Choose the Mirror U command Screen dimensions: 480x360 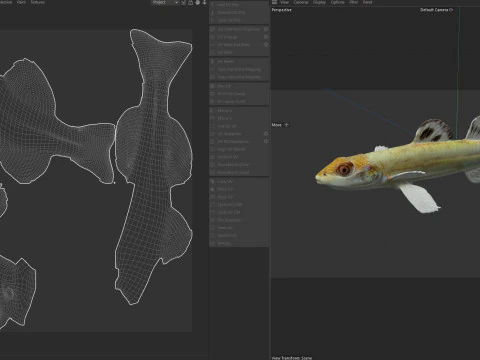click(239, 110)
